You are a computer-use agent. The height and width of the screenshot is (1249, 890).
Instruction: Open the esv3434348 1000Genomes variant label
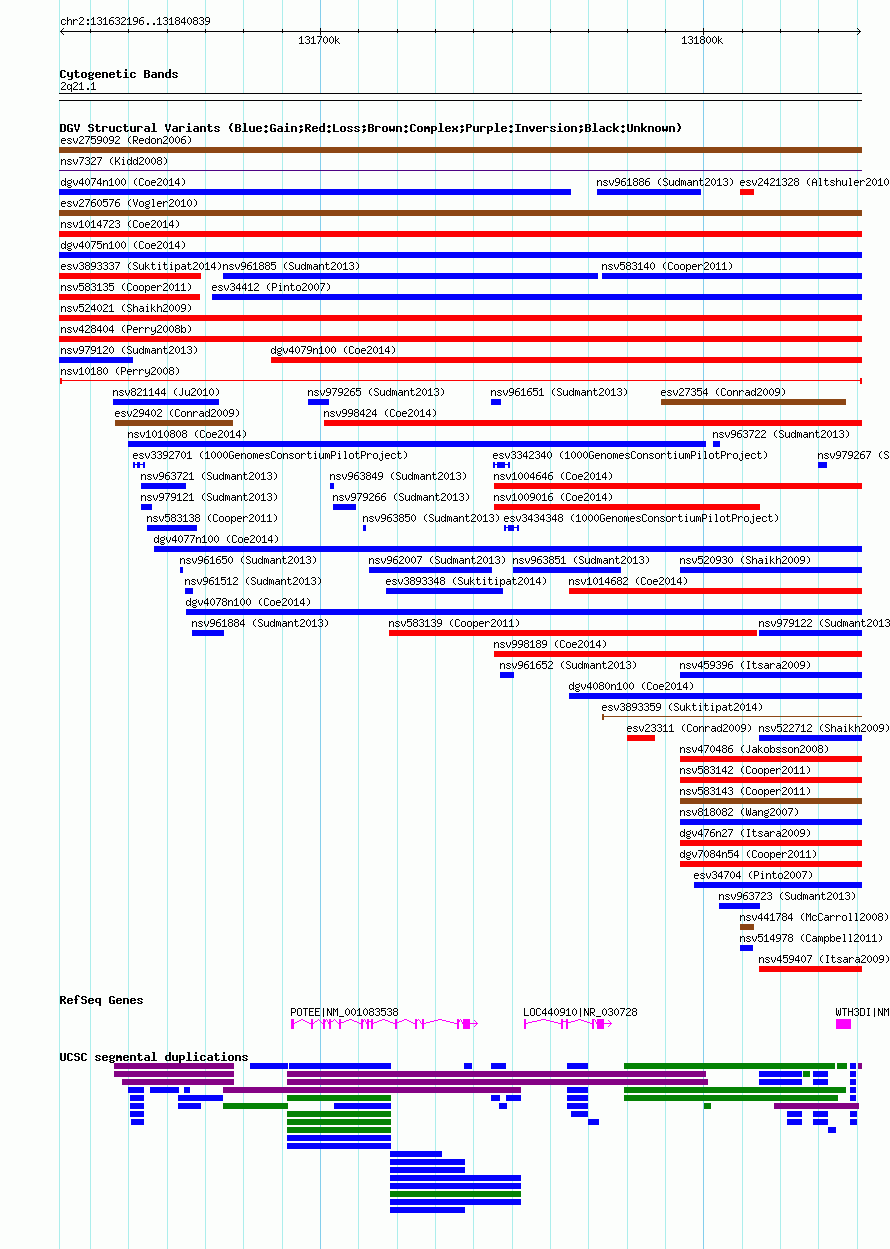641,518
